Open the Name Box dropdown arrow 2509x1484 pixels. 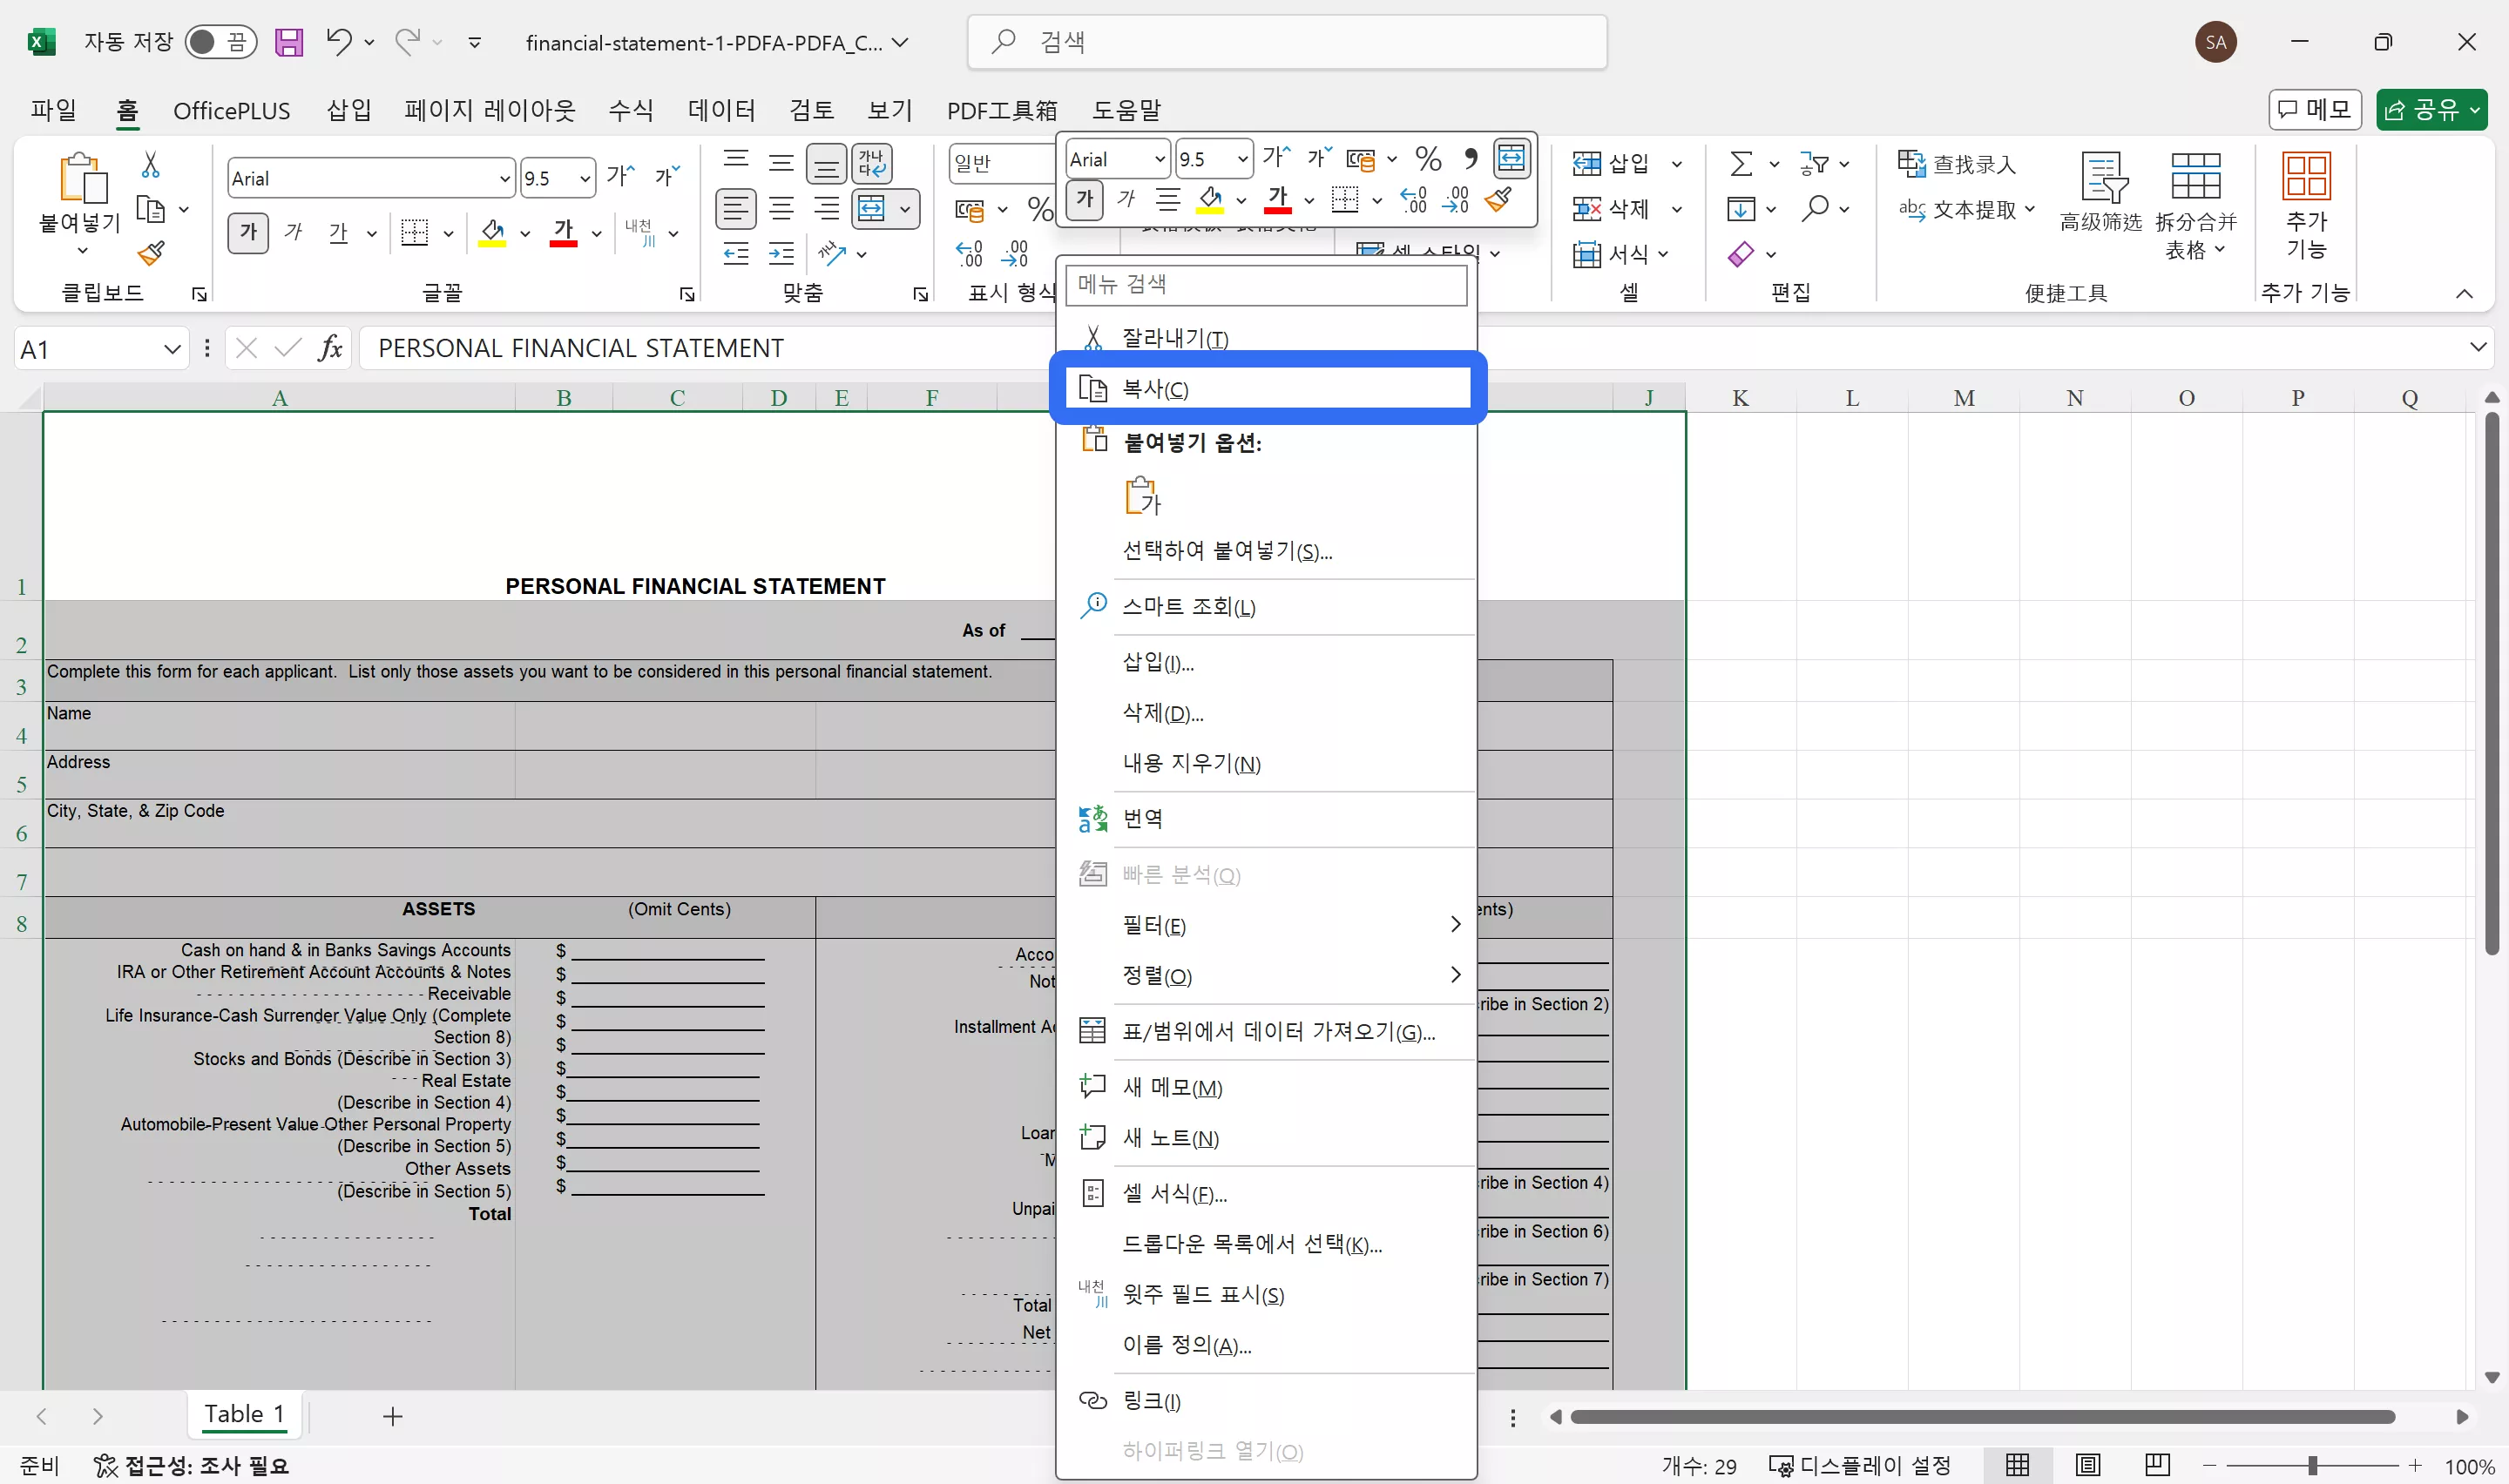pyautogui.click(x=172, y=349)
